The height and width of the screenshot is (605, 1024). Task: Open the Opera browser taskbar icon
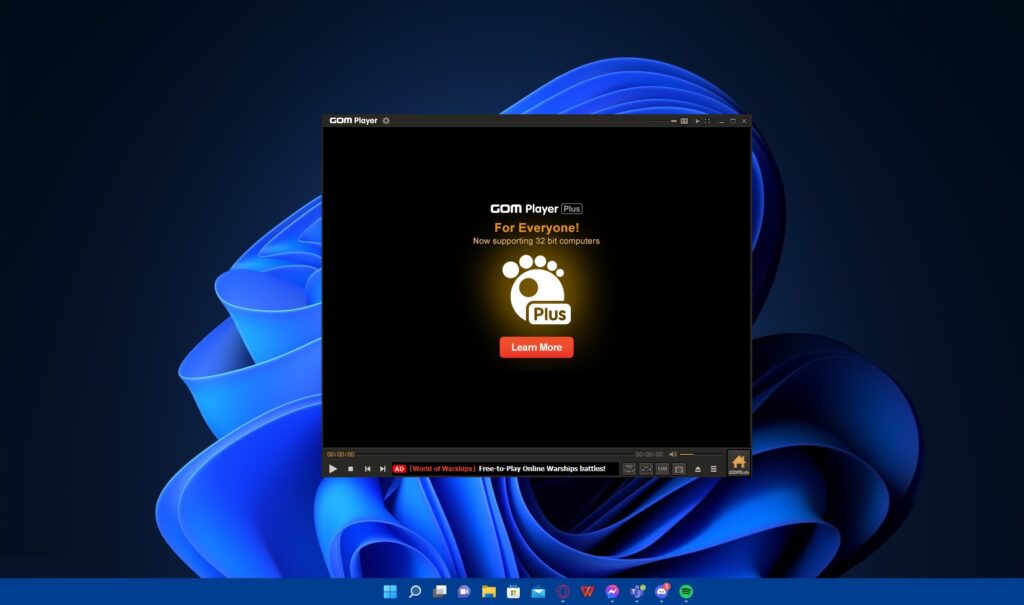[563, 591]
